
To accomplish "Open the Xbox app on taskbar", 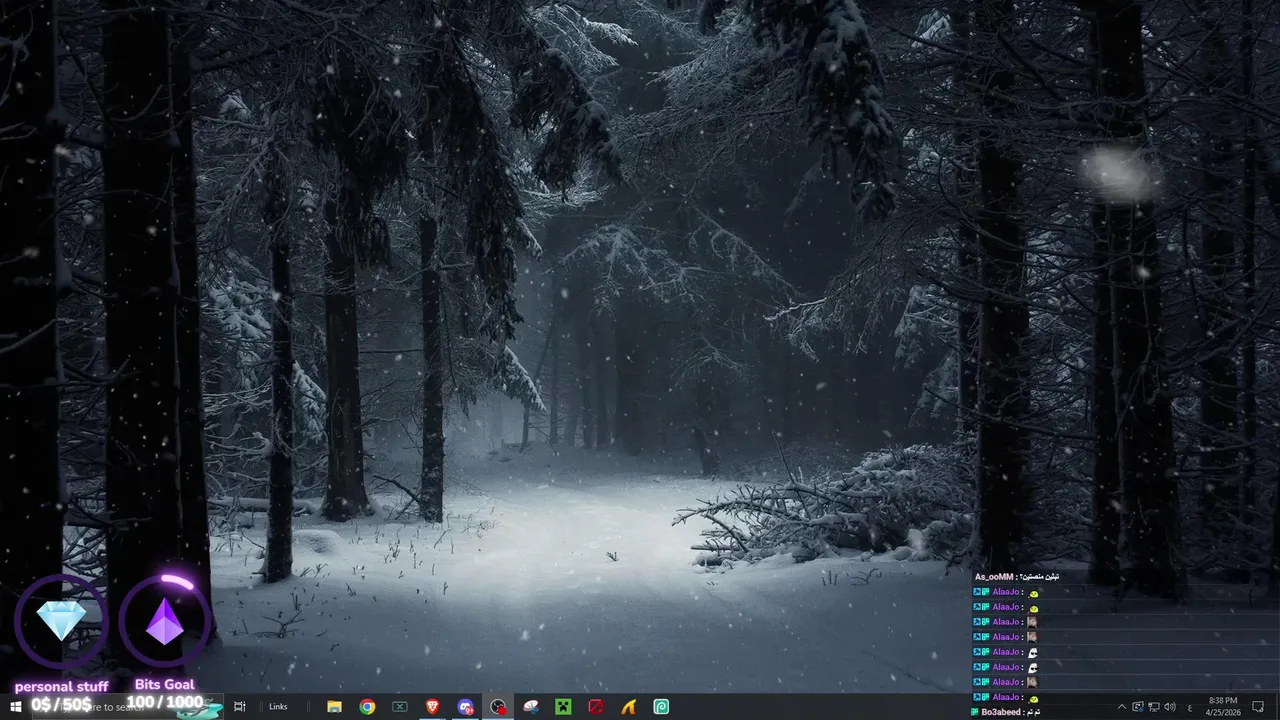I will coord(400,707).
